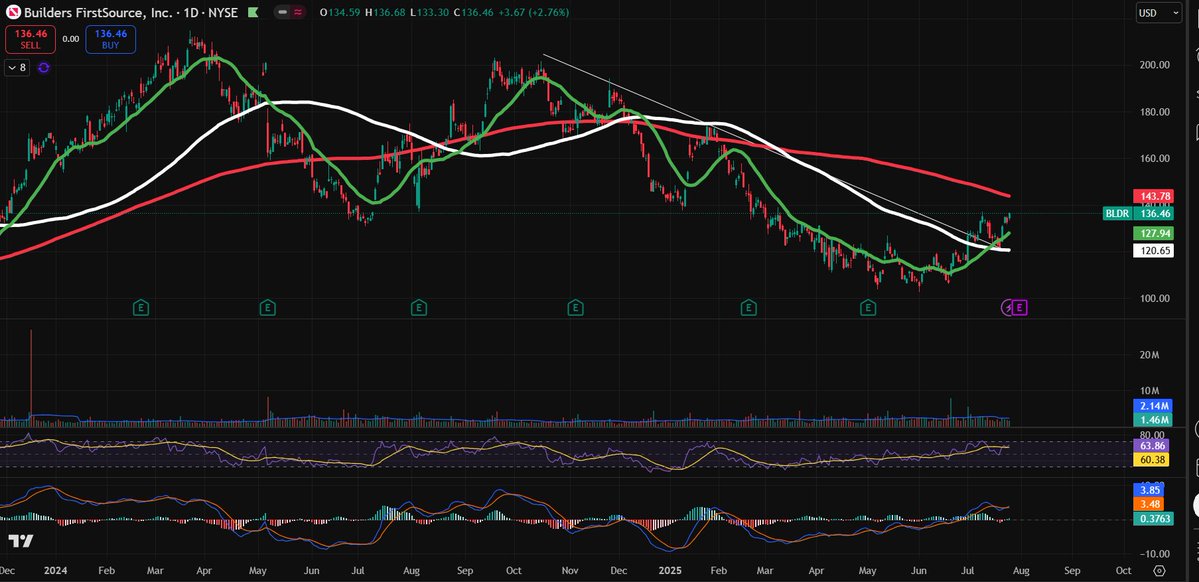Click the Builders FirstSource logo icon
The height and width of the screenshot is (582, 1199).
(11, 12)
